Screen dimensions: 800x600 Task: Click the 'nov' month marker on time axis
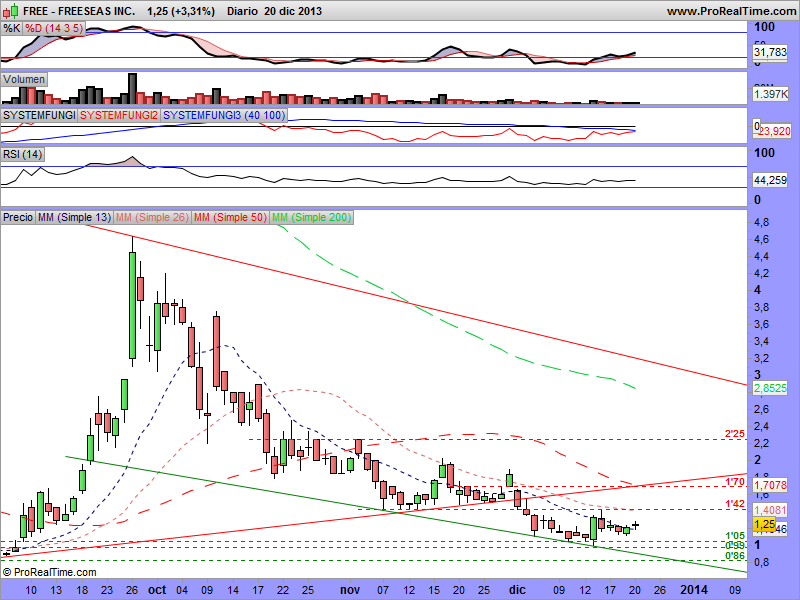[350, 590]
